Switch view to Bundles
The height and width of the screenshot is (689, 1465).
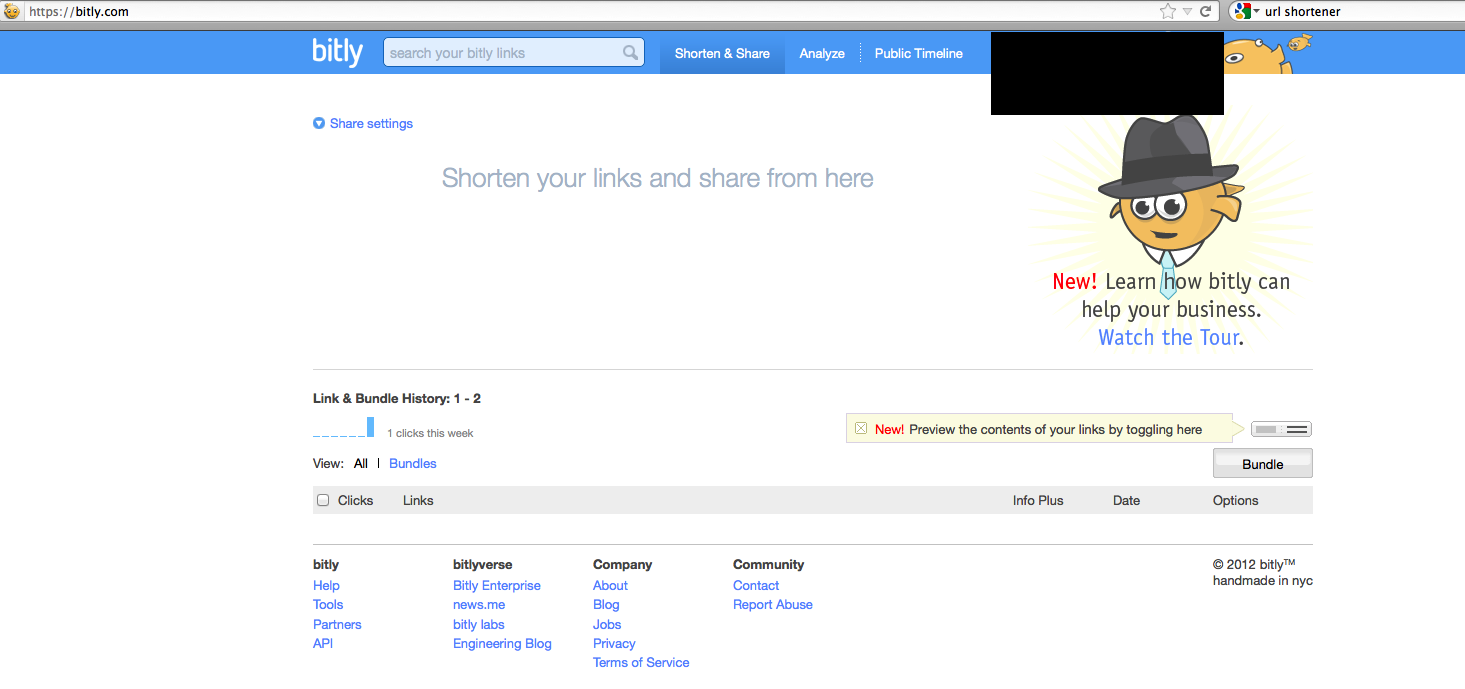click(x=413, y=464)
